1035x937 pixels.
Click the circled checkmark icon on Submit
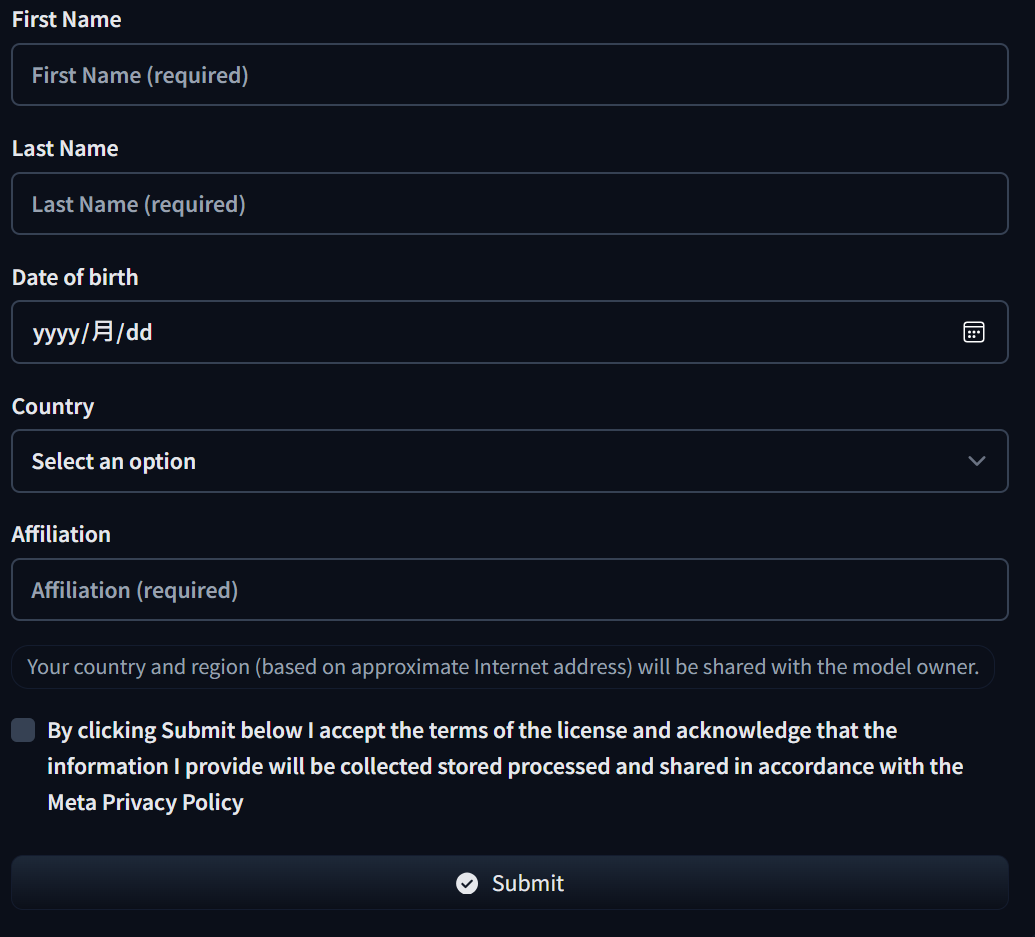pos(467,883)
